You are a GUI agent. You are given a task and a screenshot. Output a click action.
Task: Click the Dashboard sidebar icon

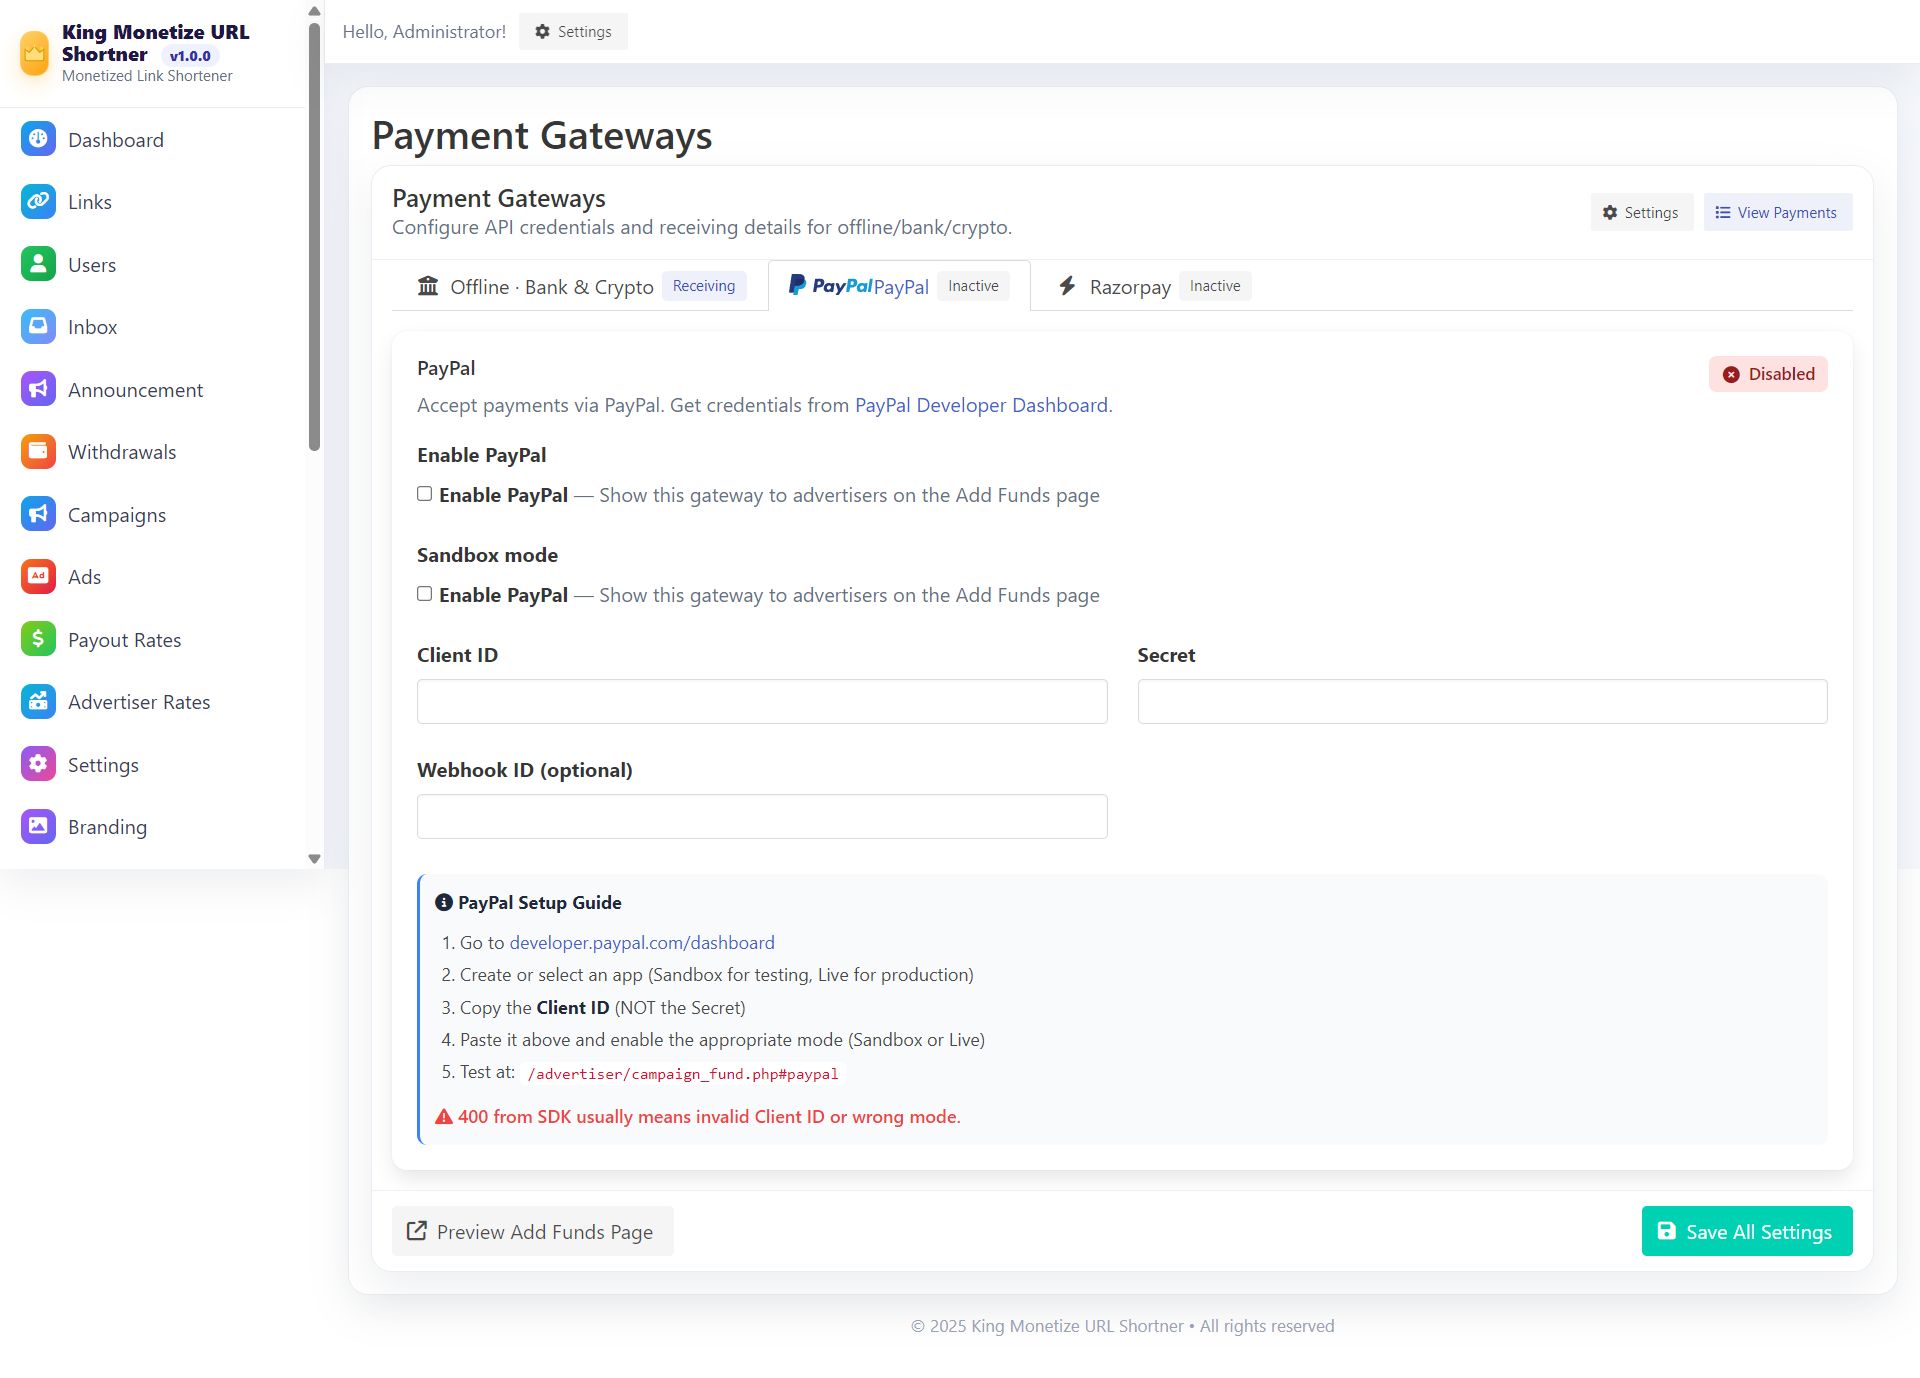click(38, 139)
